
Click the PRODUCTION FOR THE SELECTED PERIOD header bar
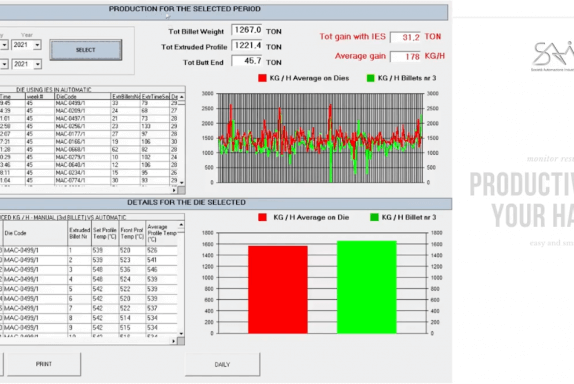point(224,12)
